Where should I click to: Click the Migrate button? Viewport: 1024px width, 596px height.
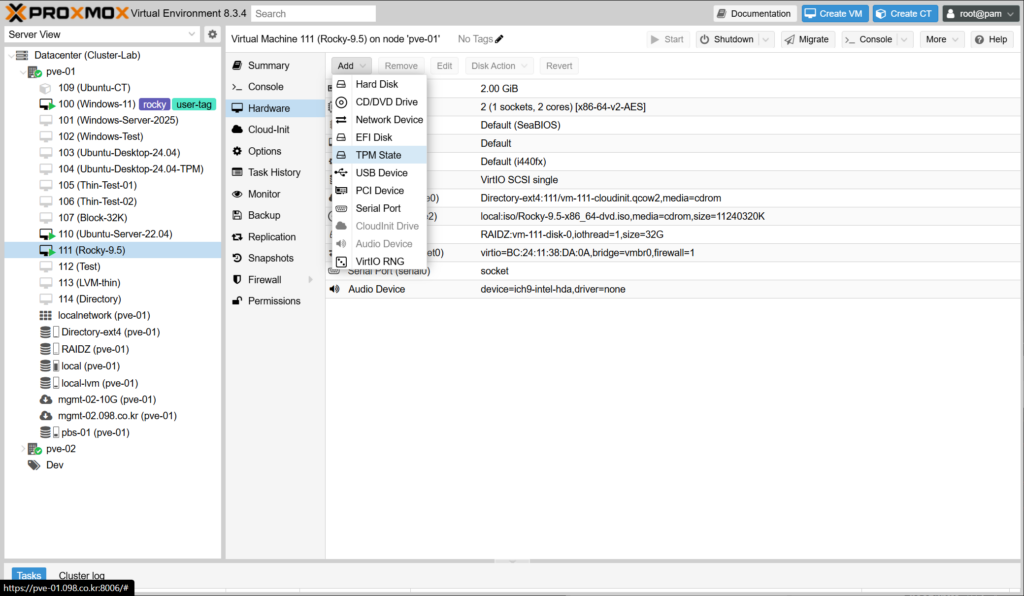[807, 39]
